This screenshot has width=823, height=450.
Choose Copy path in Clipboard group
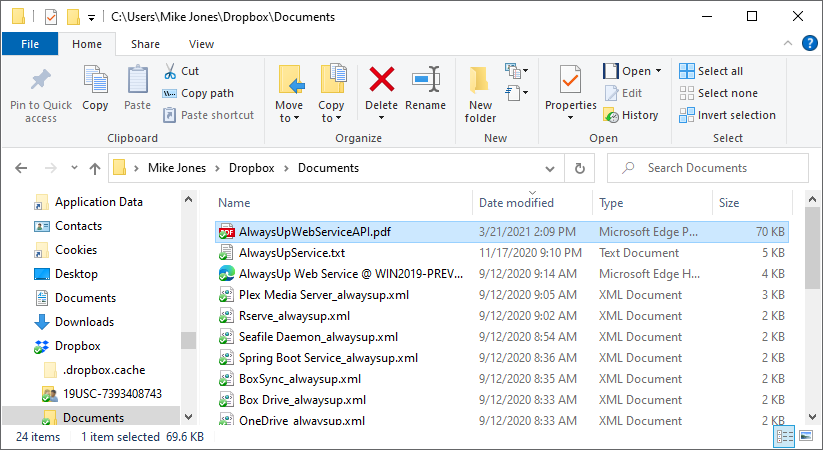point(198,93)
